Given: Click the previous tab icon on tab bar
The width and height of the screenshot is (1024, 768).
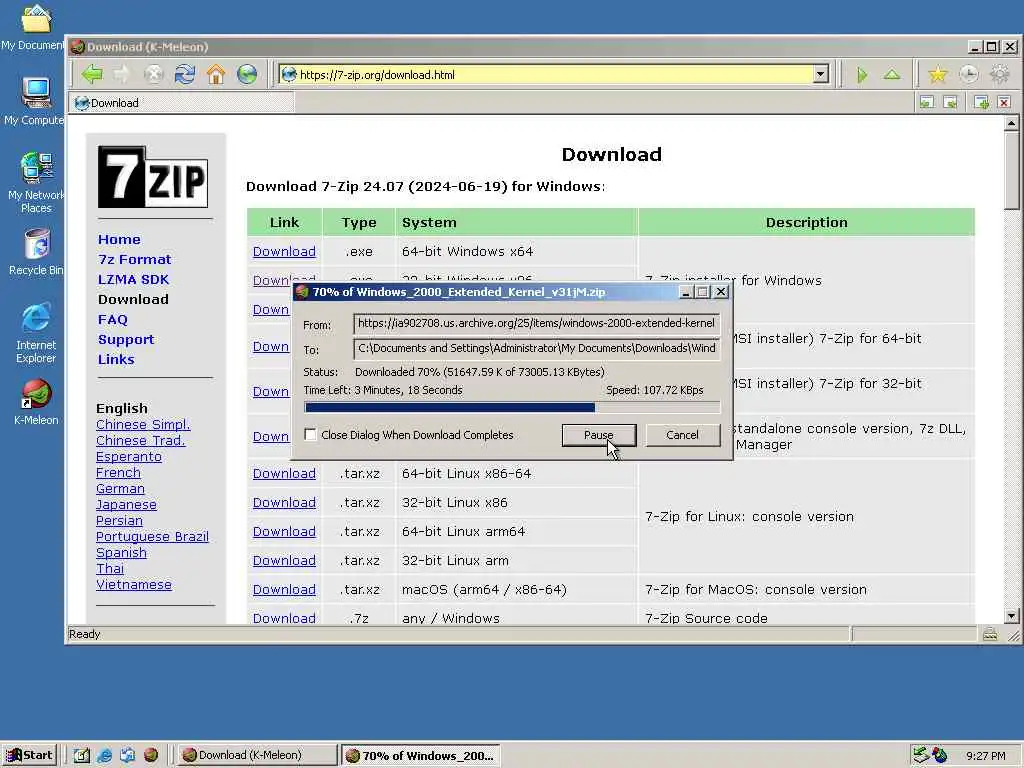Looking at the screenshot, I should [x=927, y=102].
